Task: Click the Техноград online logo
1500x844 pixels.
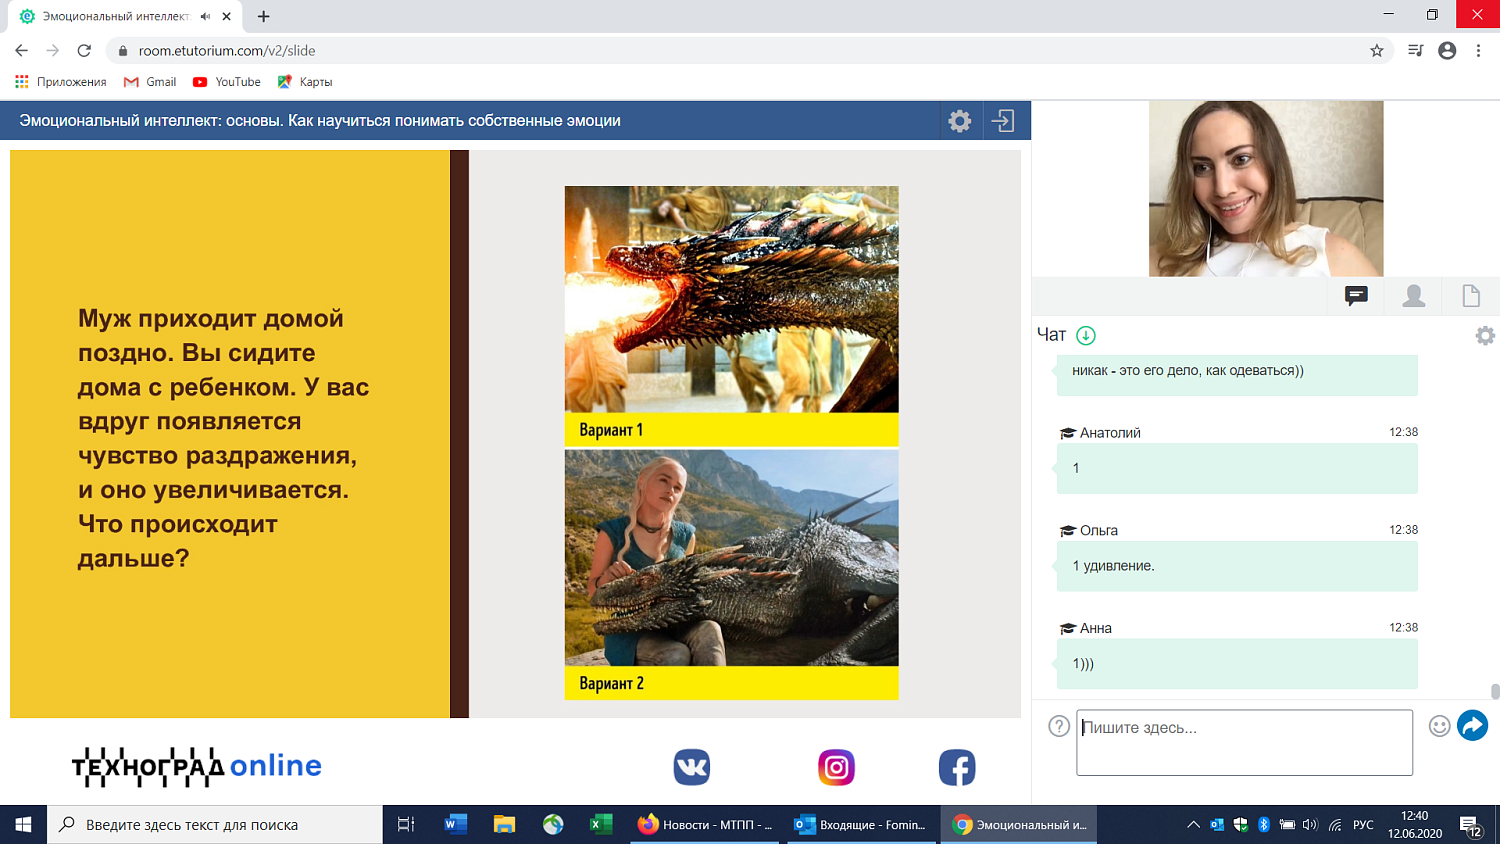Action: tap(197, 767)
